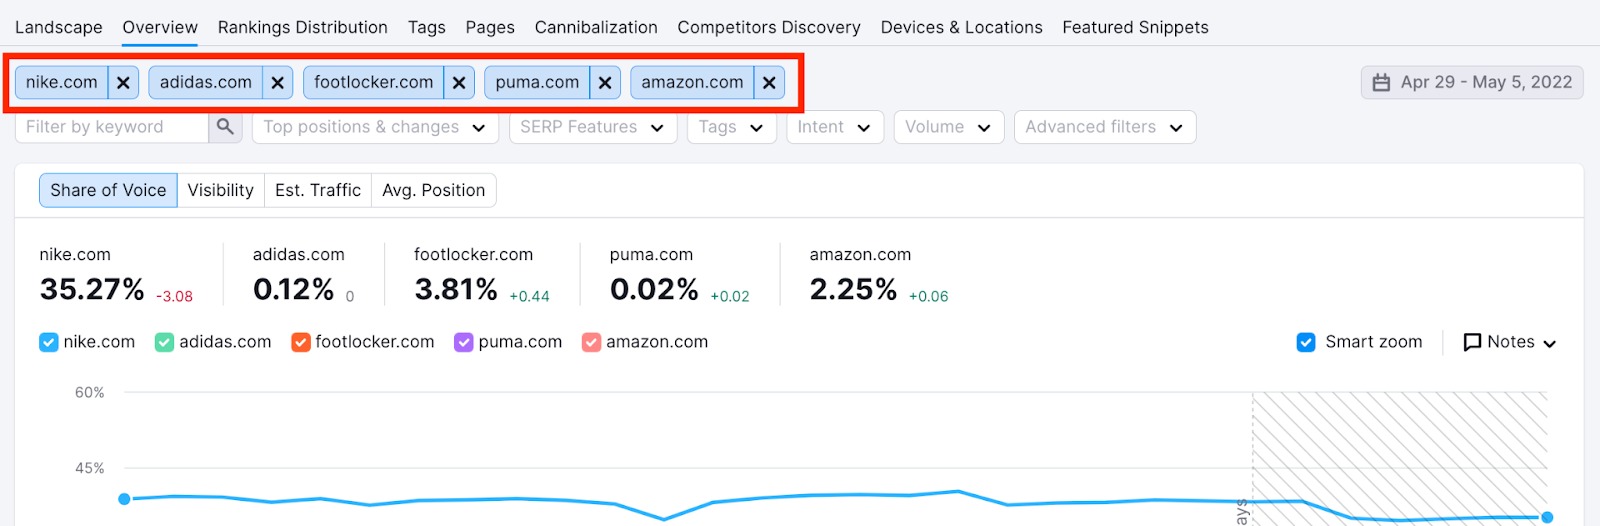Screen dimensions: 1600x526
Task: Expand Advanced filters dropdown
Action: [x=1105, y=127]
